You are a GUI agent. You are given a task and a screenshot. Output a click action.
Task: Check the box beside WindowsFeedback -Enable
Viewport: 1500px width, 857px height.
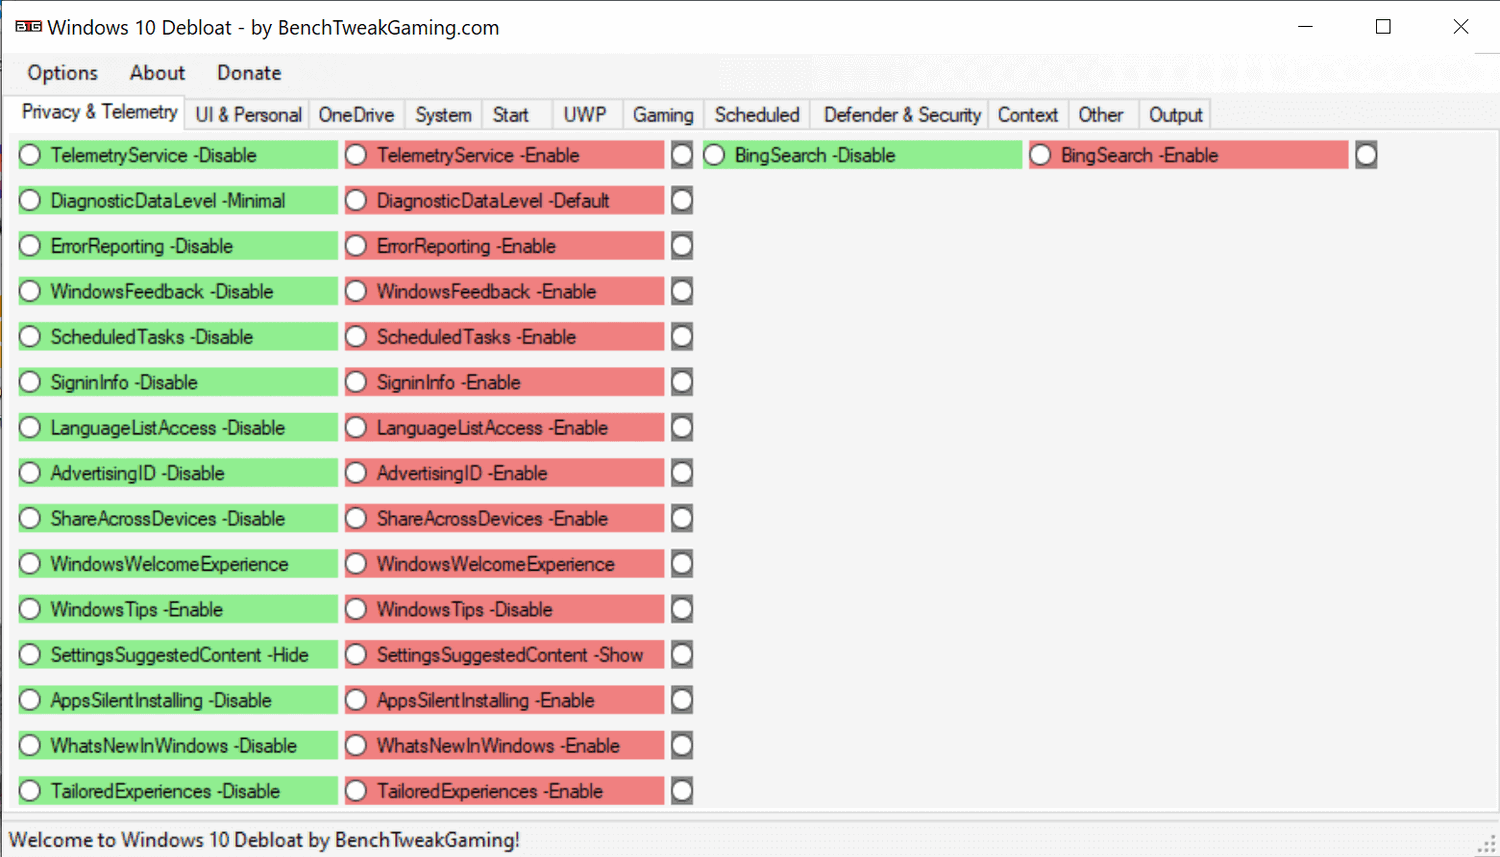pyautogui.click(x=682, y=291)
